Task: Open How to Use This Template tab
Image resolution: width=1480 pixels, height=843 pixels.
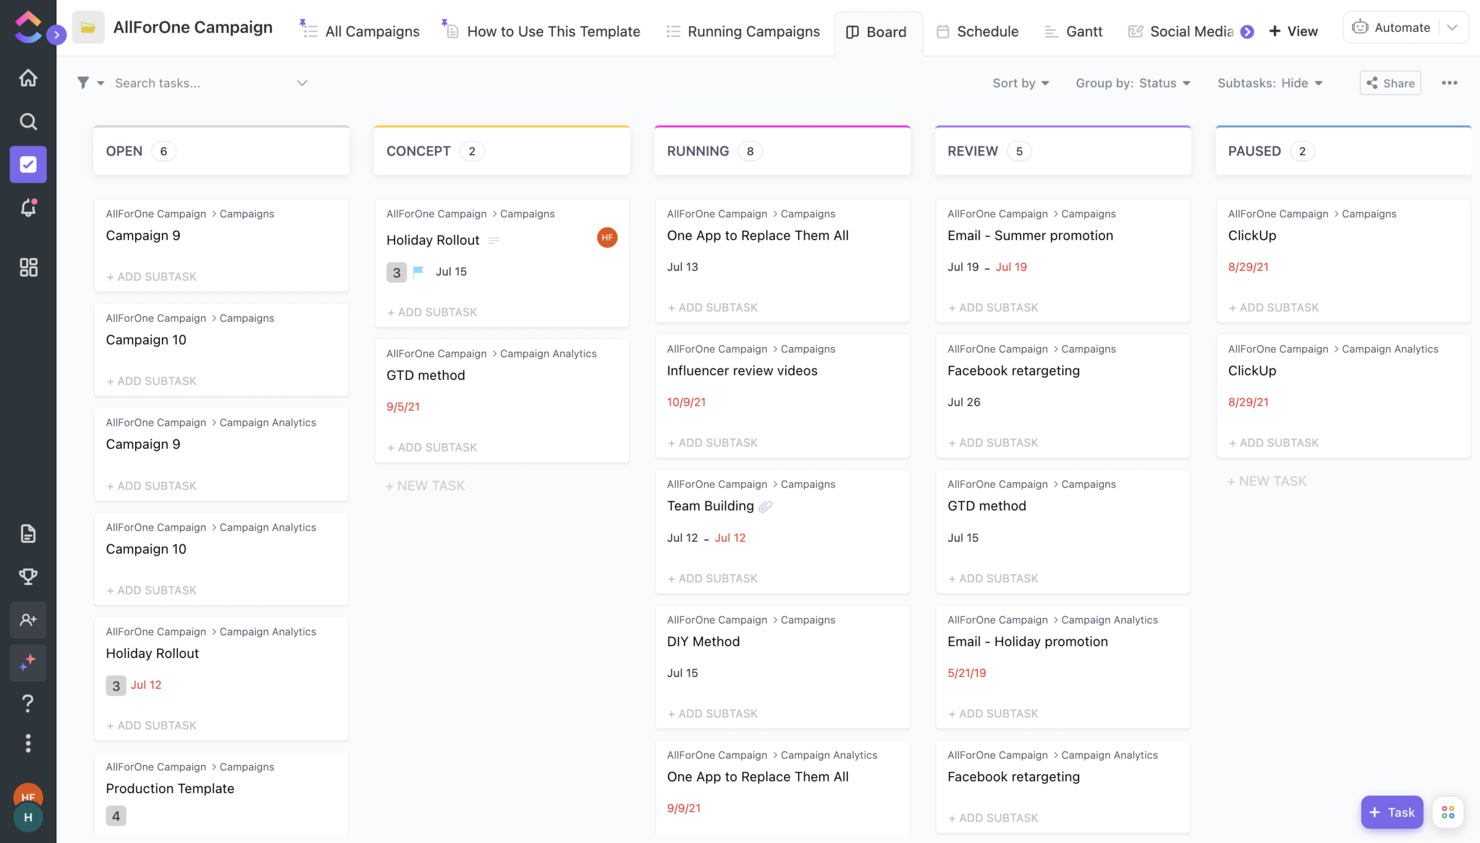Action: coord(541,31)
